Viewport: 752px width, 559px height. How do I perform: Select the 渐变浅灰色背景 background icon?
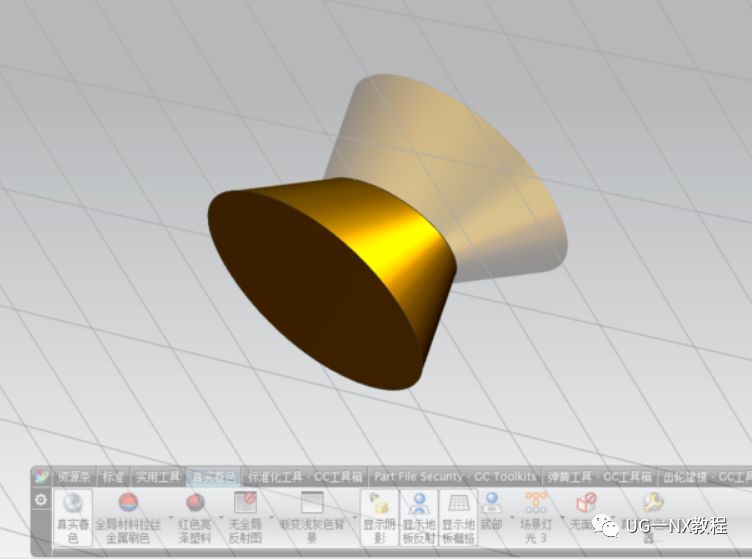pyautogui.click(x=312, y=517)
